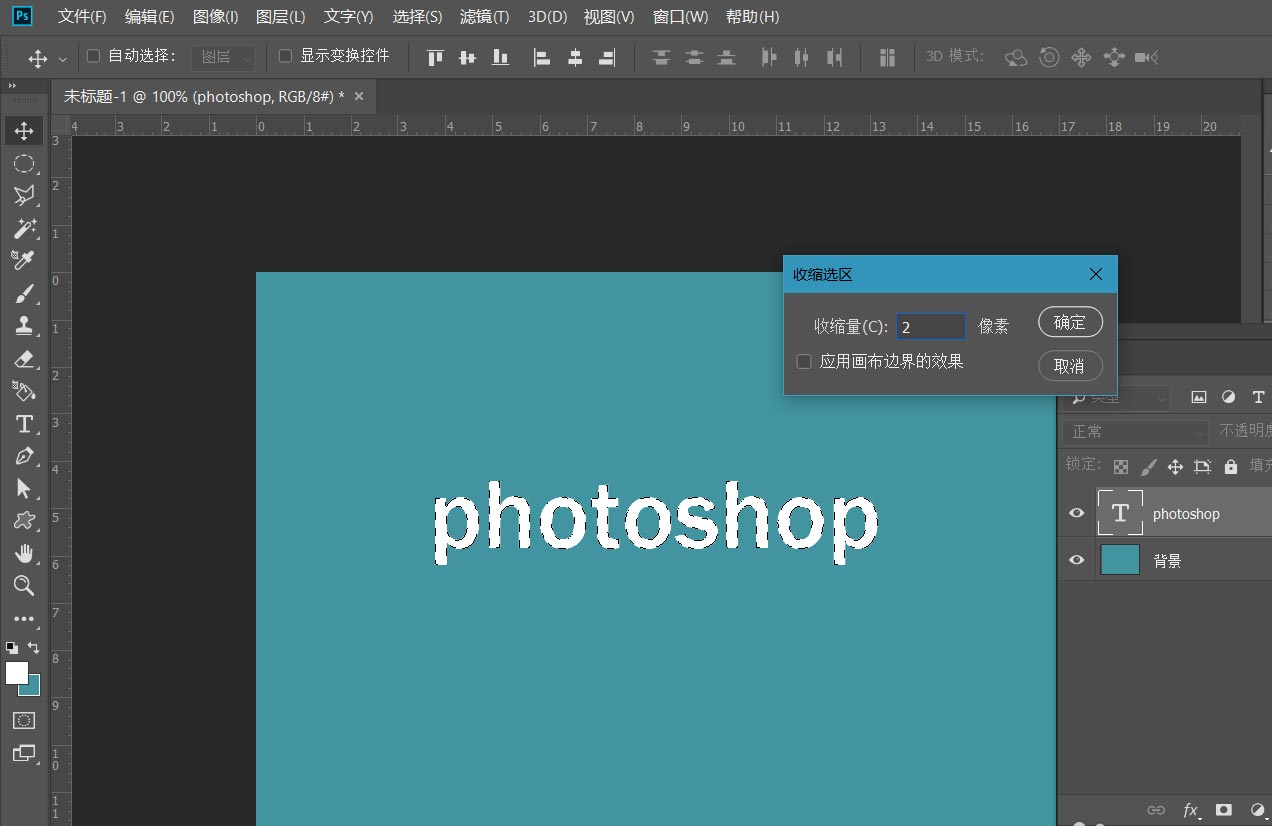Hide the photoshop text layer
The image size is (1272, 826).
[1076, 513]
